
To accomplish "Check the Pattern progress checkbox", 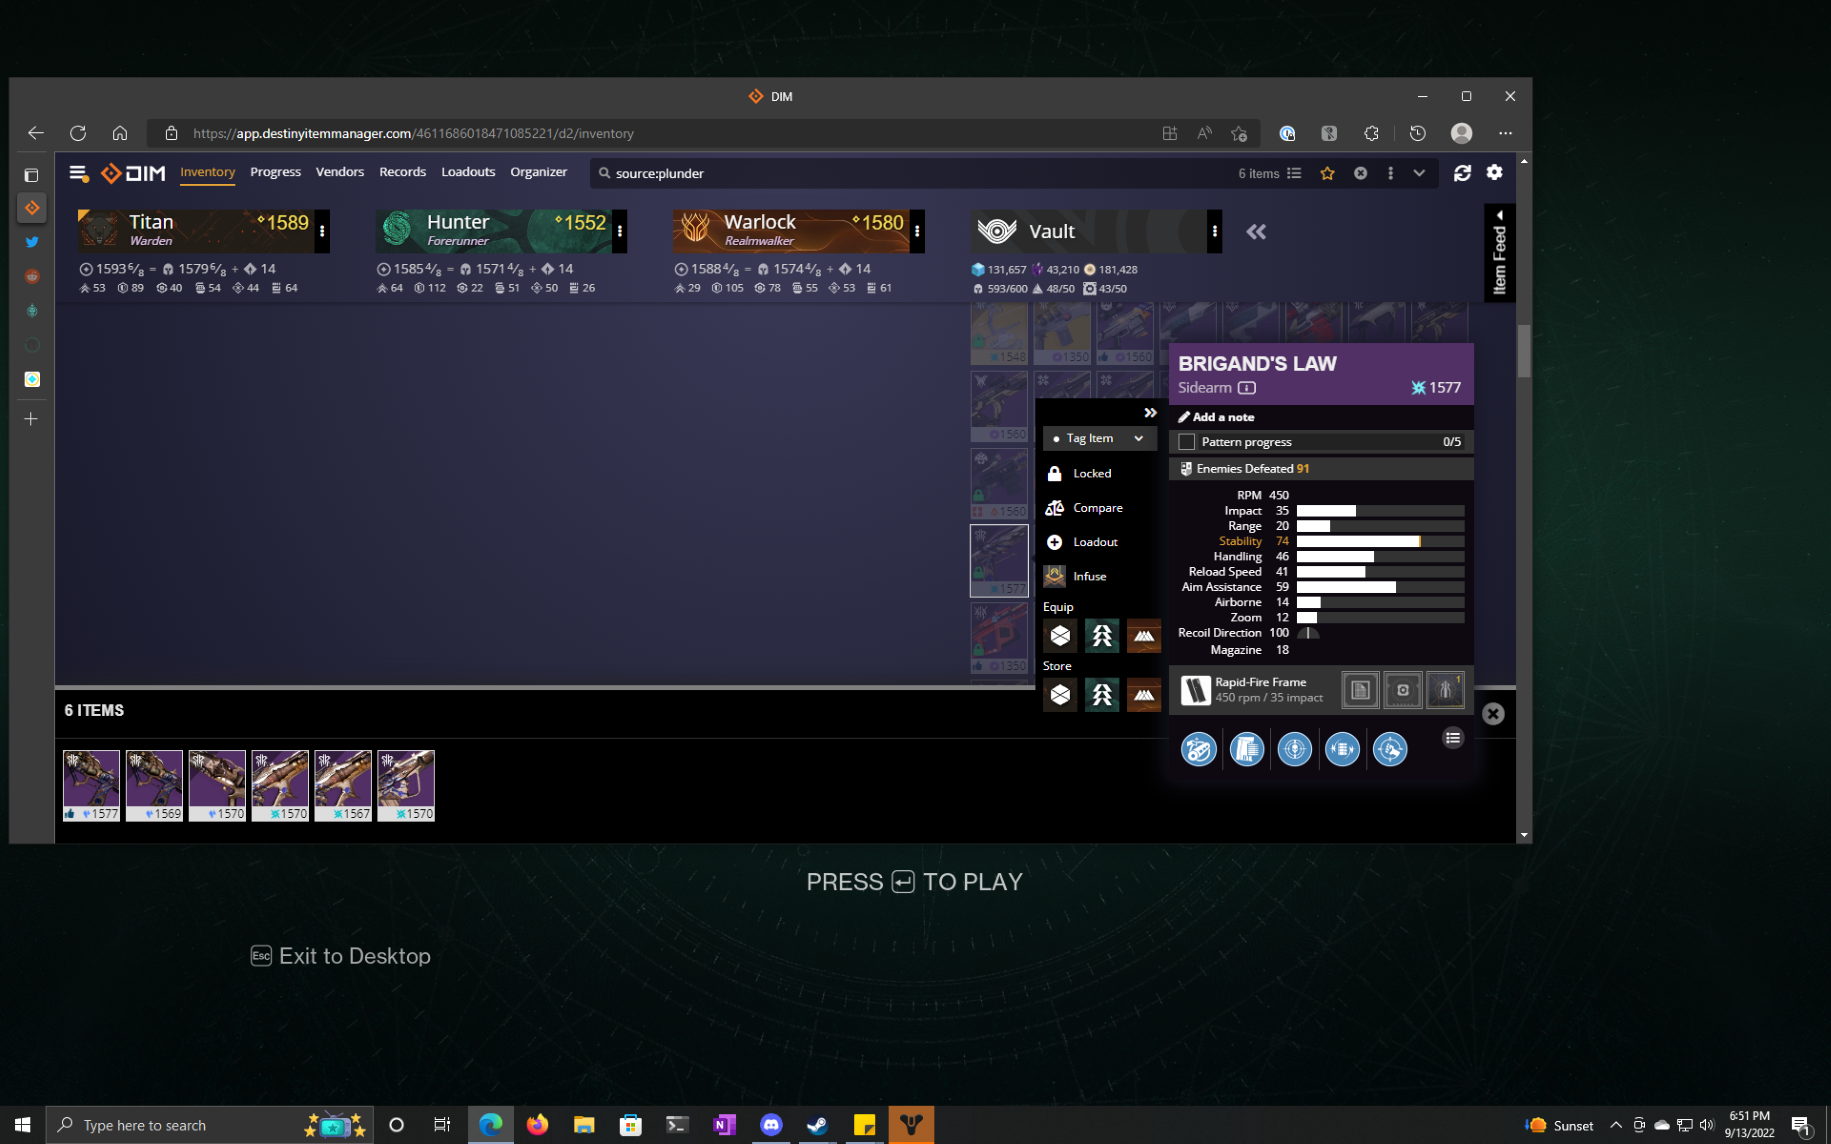I will point(1186,441).
